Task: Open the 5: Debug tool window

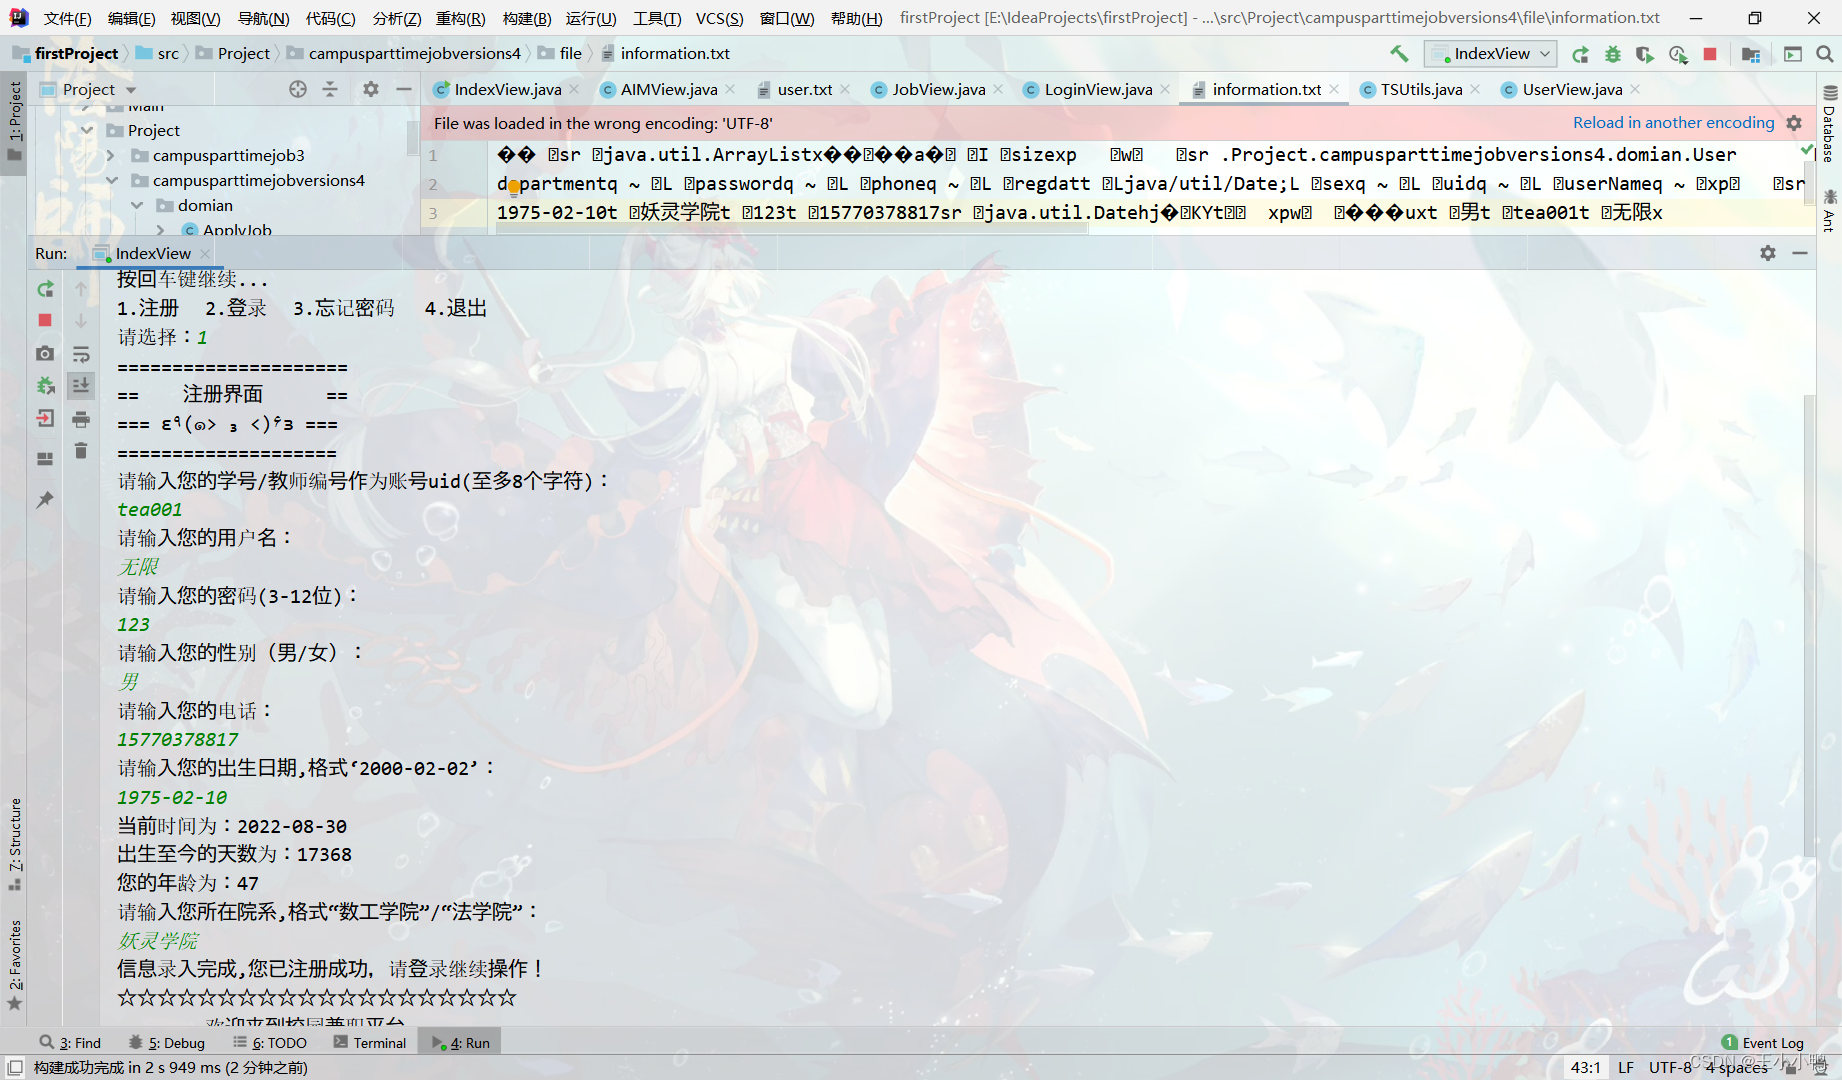Action: [x=168, y=1042]
